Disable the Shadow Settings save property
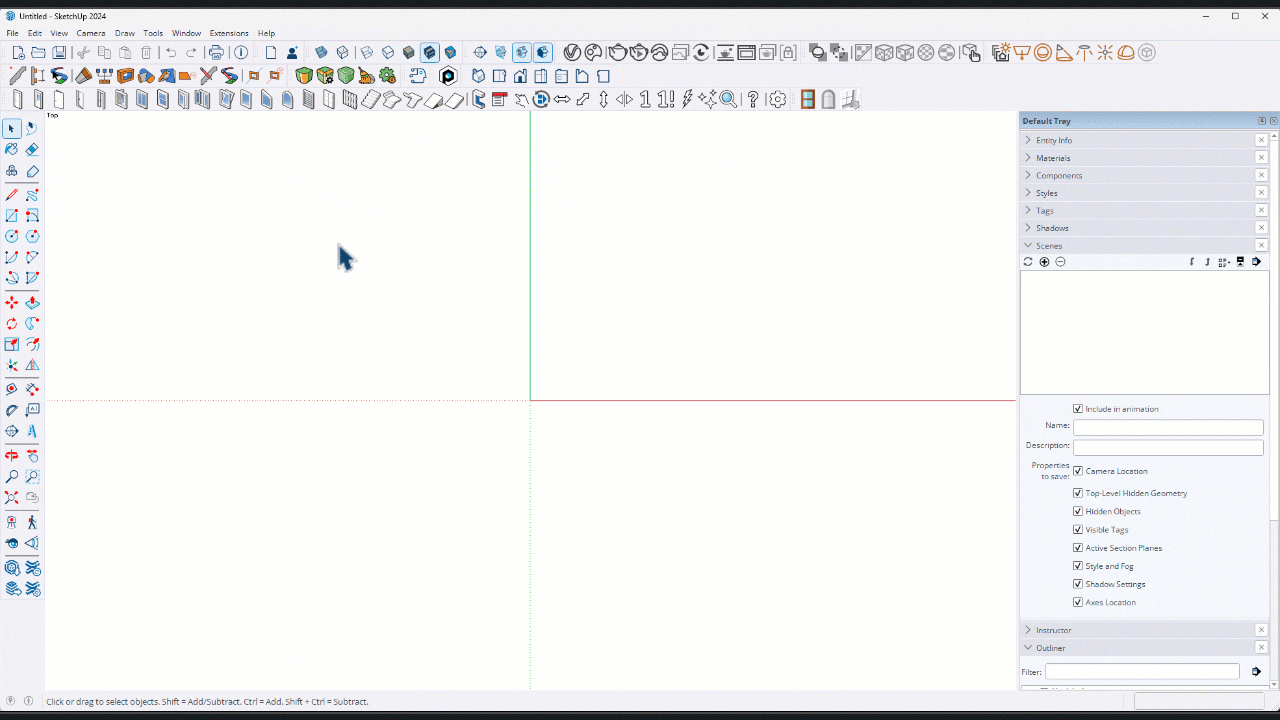Screen dimensions: 1280x720 tap(1078, 583)
